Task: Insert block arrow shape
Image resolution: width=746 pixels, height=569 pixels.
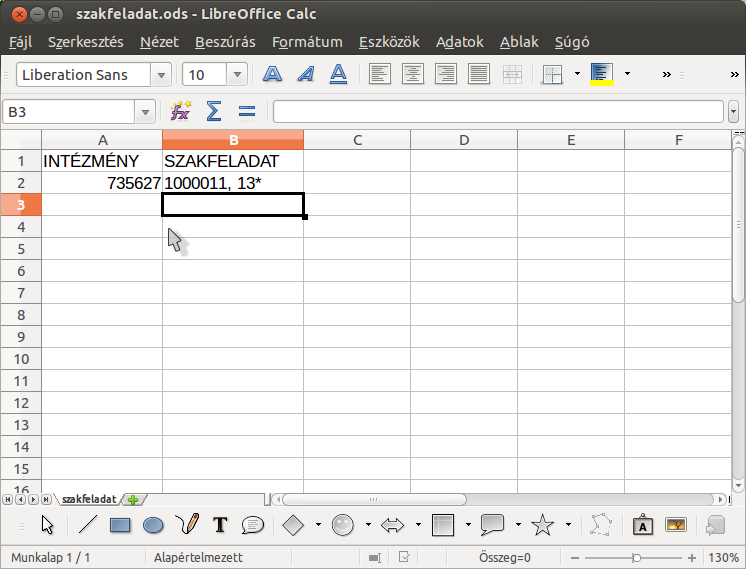Action: click(393, 525)
